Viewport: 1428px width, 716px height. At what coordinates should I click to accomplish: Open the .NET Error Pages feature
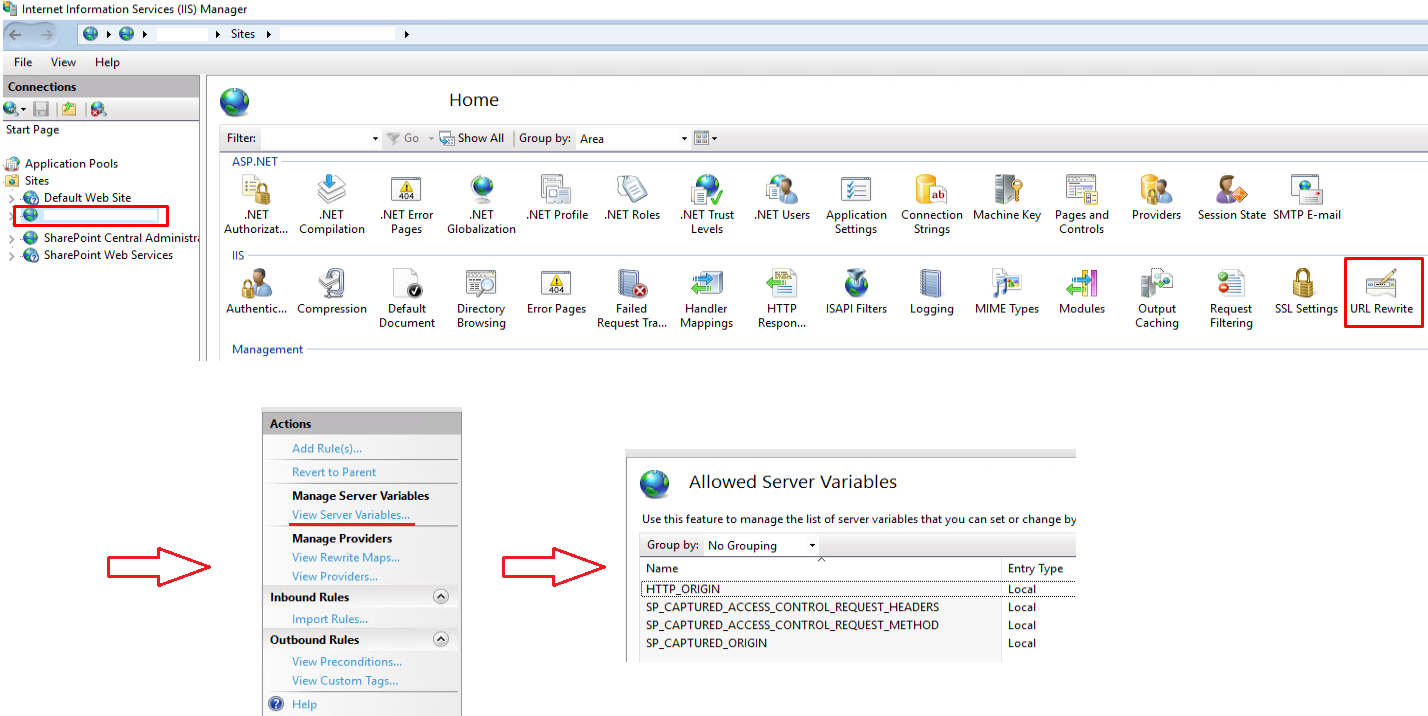pyautogui.click(x=406, y=197)
